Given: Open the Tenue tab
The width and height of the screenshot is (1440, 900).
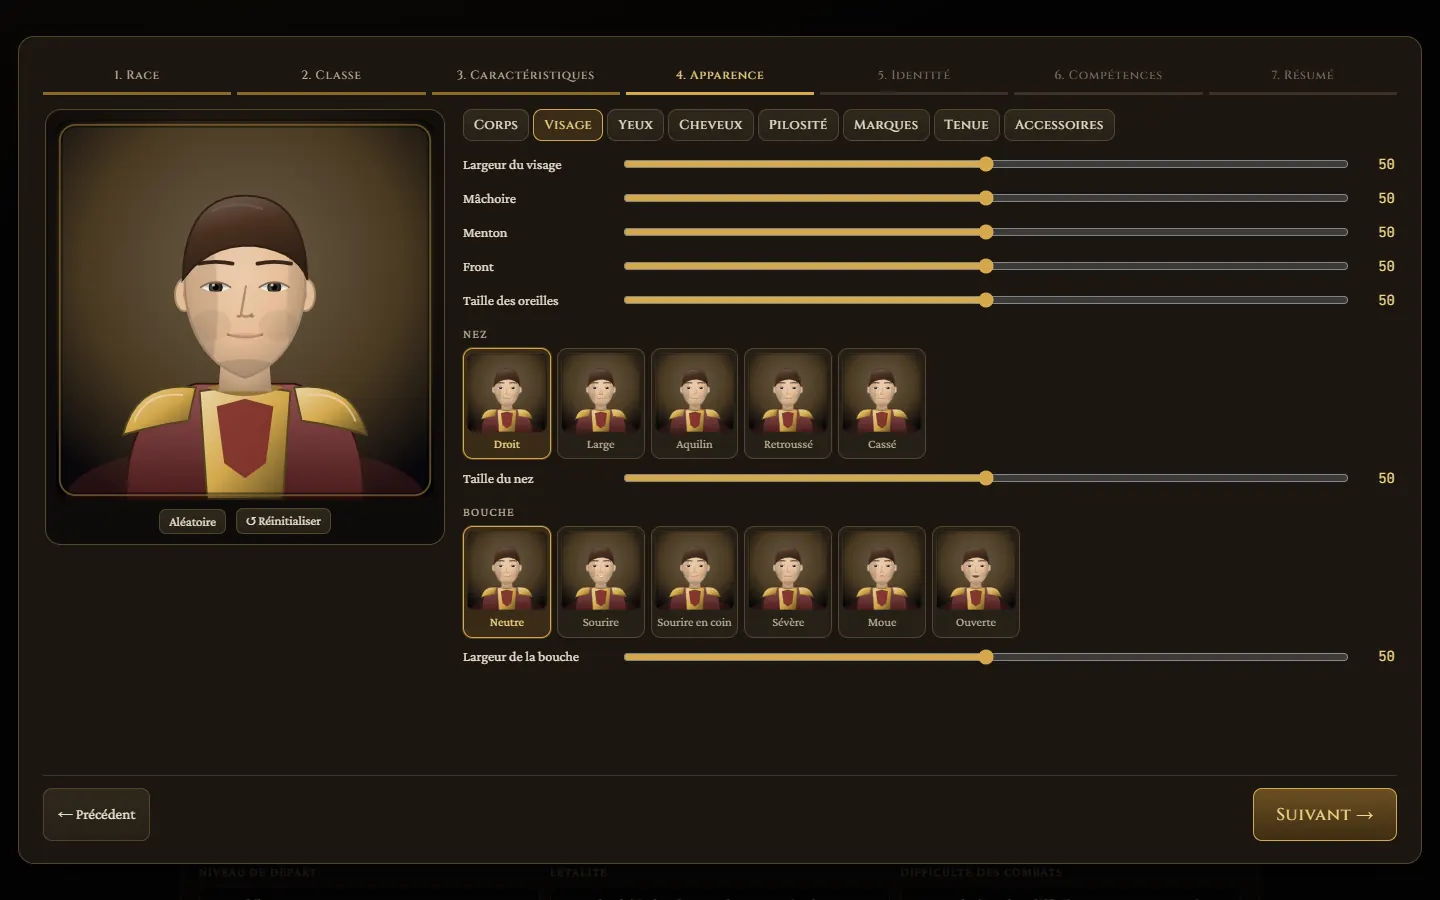Looking at the screenshot, I should 966,125.
